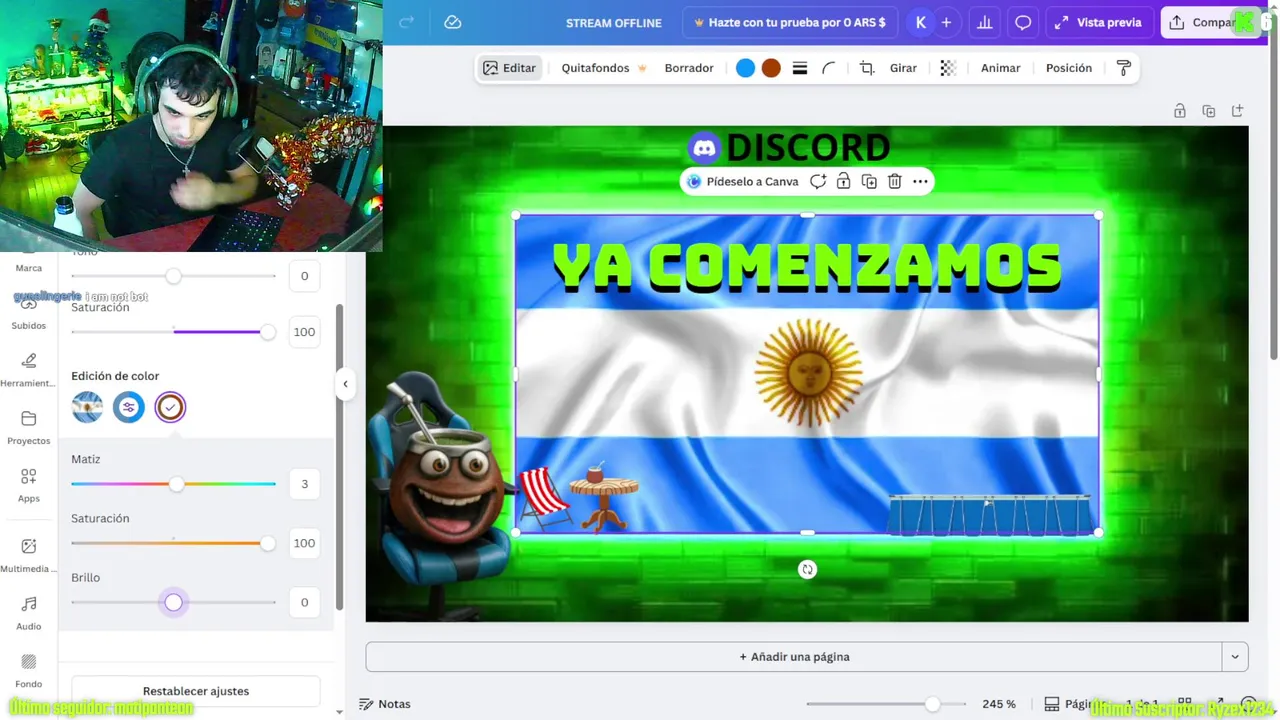The image size is (1280, 720).
Task: Click the rotate handle below the flag image
Action: click(807, 569)
